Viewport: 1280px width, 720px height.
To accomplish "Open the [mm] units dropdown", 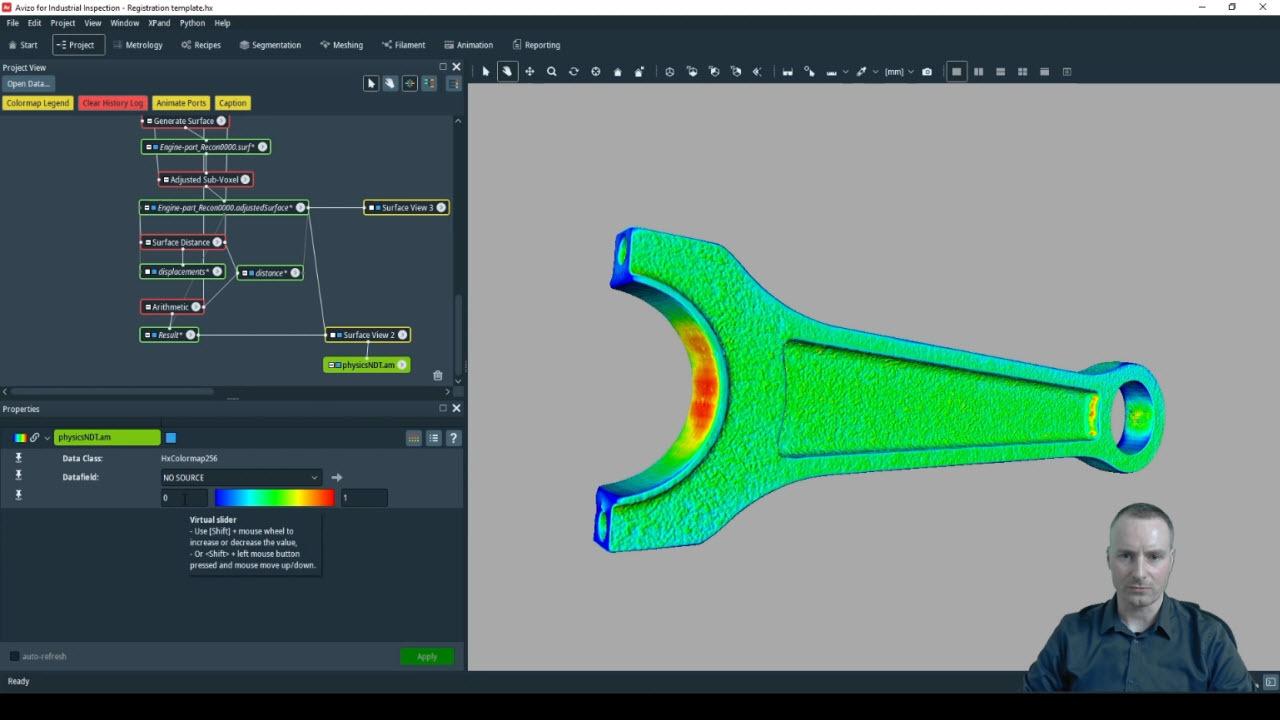I will [898, 72].
